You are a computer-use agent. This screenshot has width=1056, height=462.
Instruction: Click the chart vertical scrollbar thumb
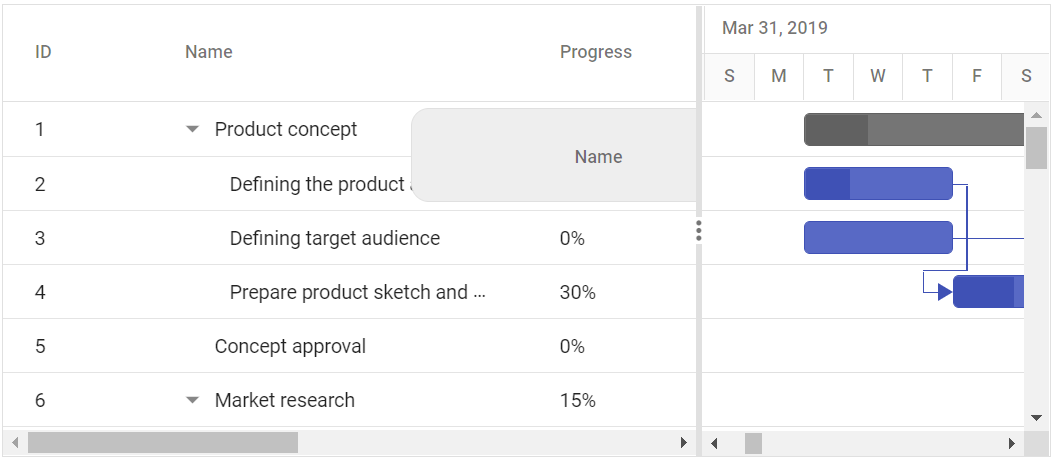(x=1036, y=147)
